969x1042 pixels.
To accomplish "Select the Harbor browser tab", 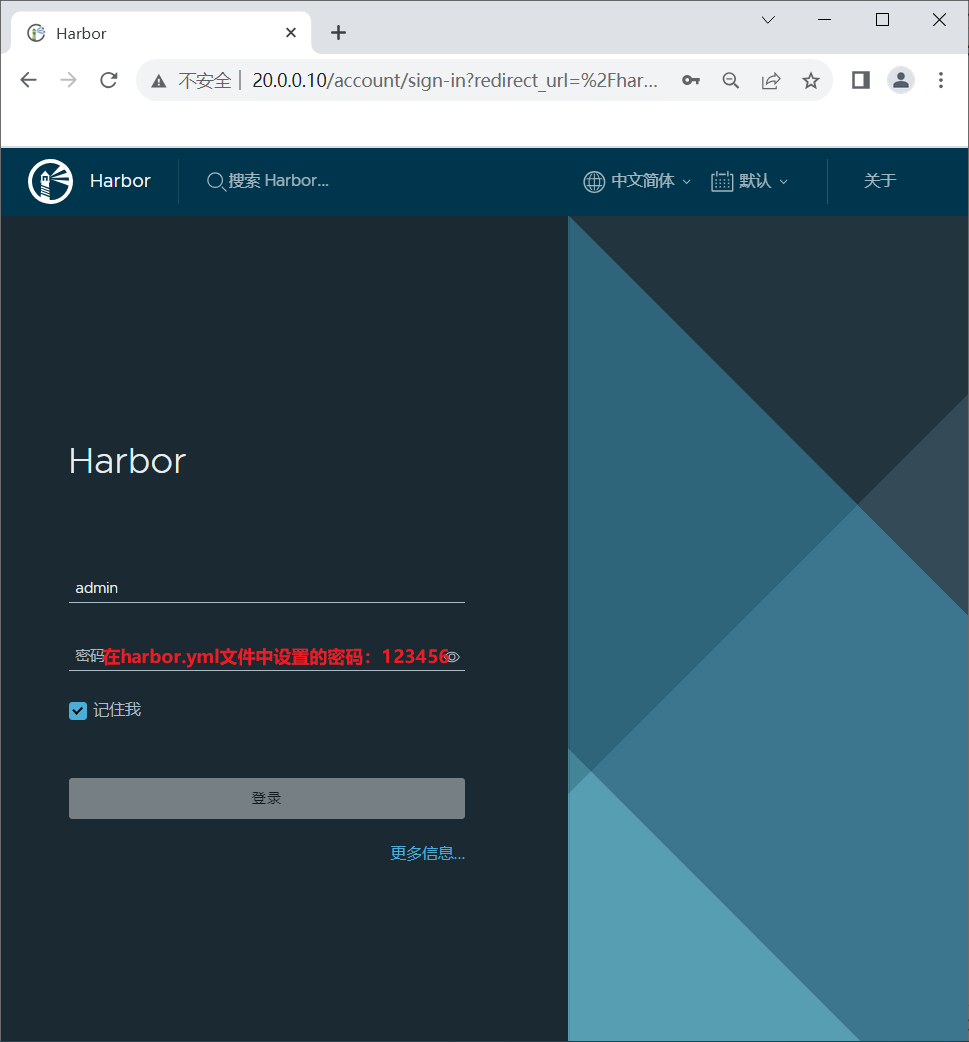I will tap(162, 33).
